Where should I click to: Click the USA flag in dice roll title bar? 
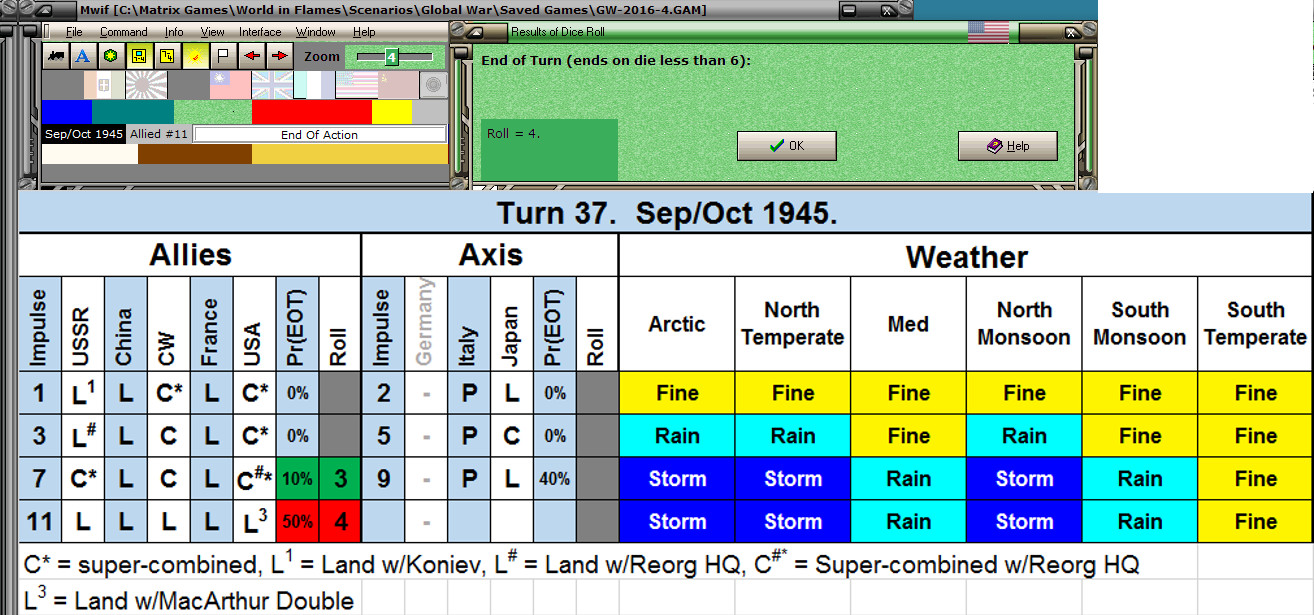coord(989,32)
